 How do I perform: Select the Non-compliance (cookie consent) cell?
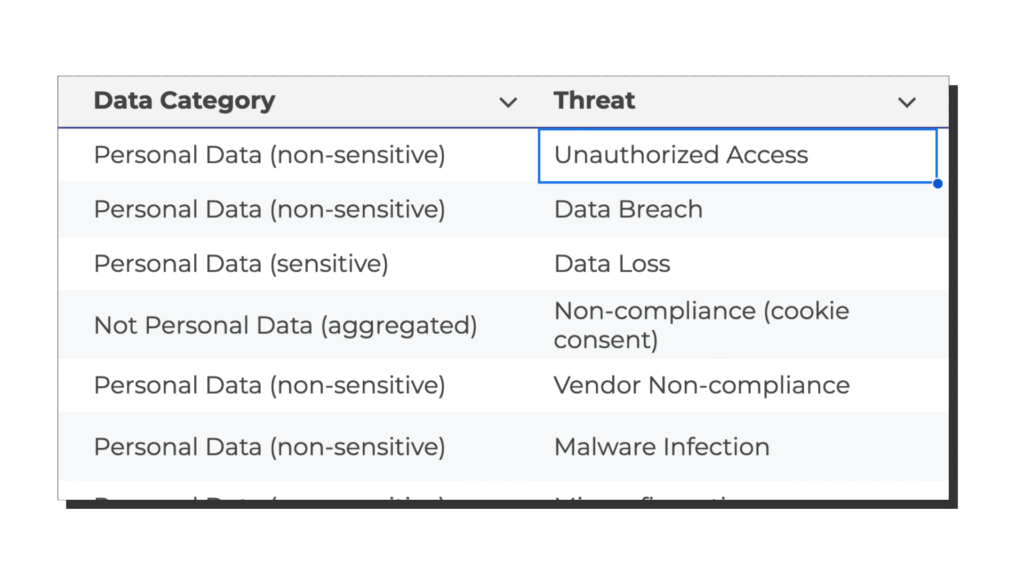[x=701, y=325]
